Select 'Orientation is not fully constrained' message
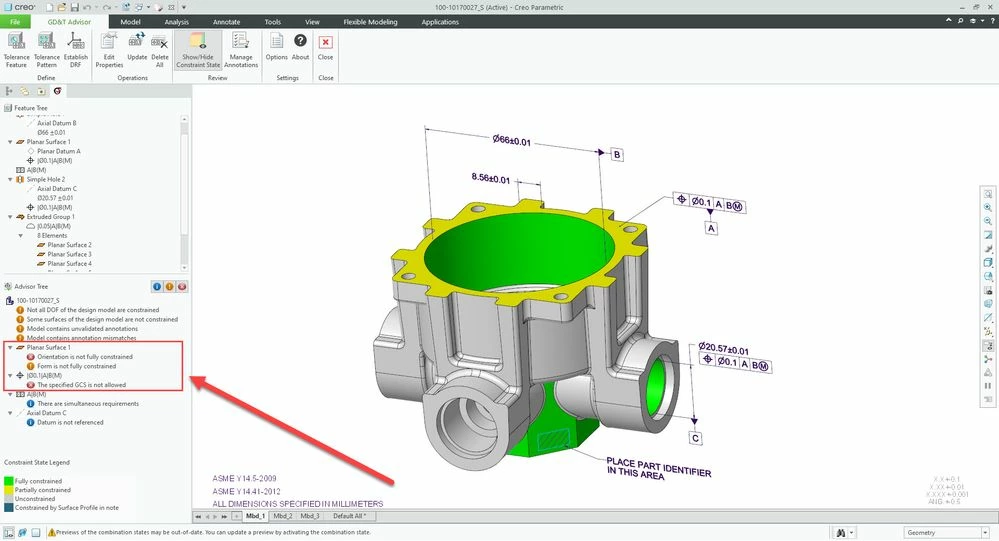The image size is (999, 541). coord(85,357)
